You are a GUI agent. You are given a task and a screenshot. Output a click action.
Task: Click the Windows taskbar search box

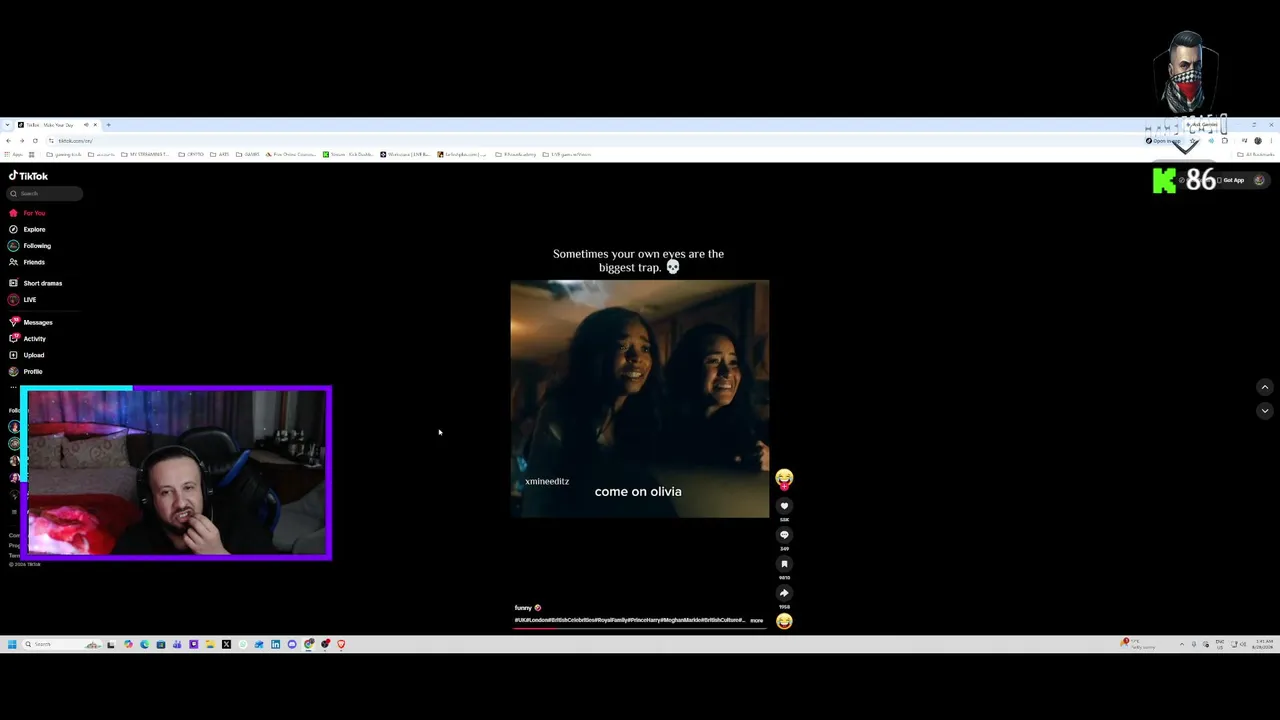point(60,644)
